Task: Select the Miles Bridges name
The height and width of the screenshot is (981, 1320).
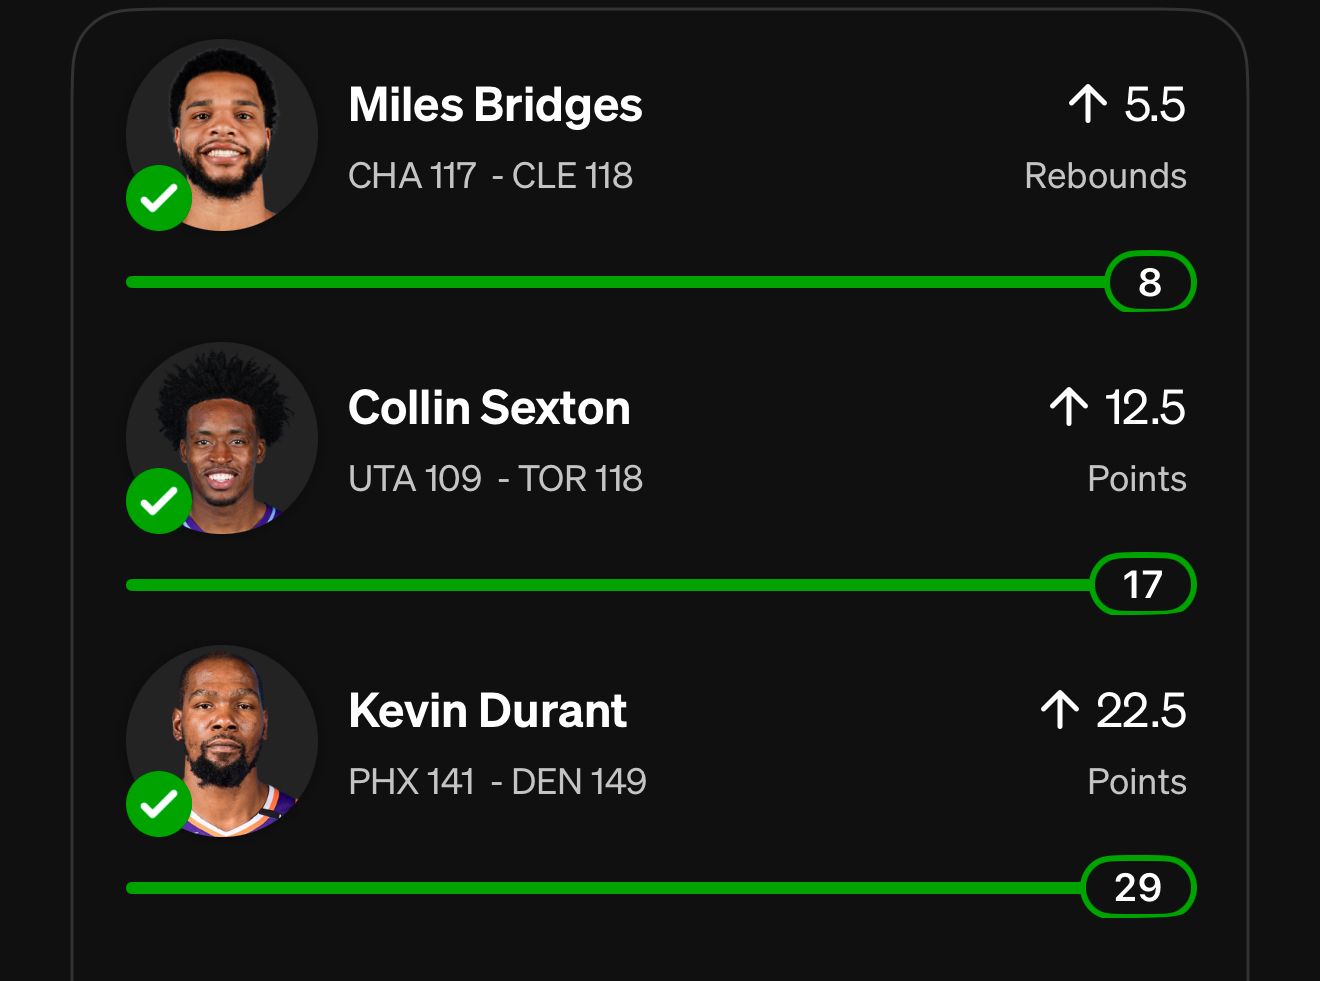Action: tap(495, 105)
